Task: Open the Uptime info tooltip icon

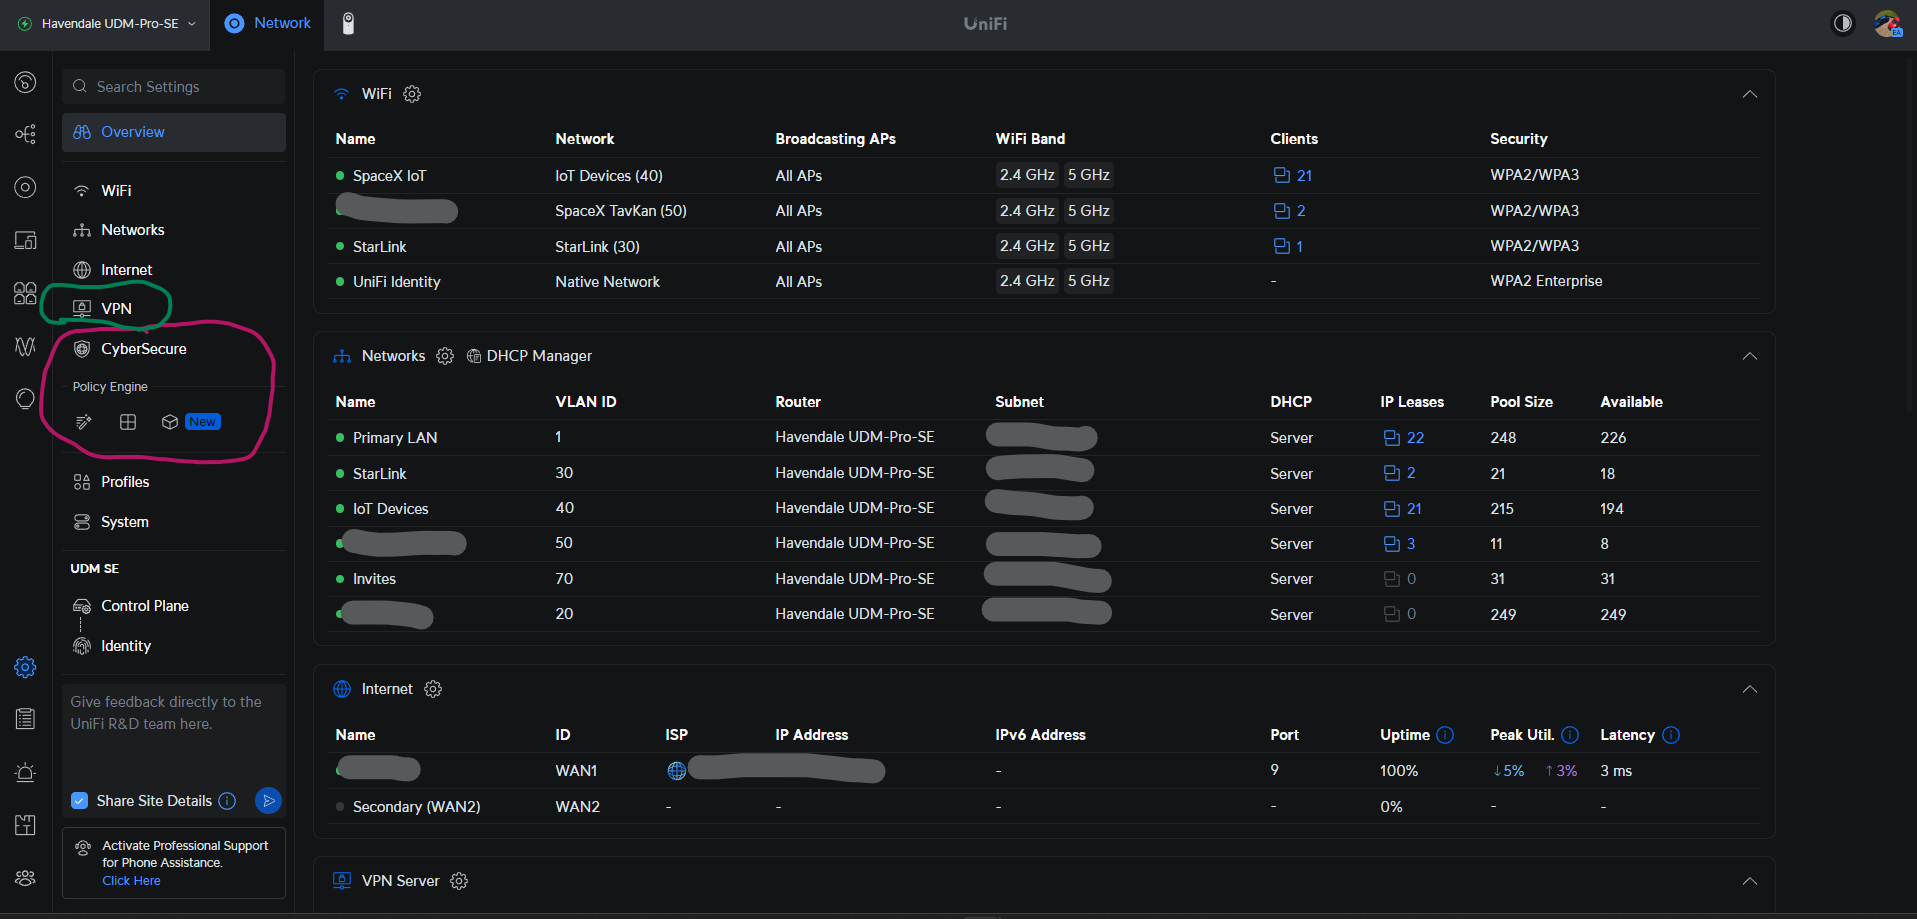Action: point(1445,735)
